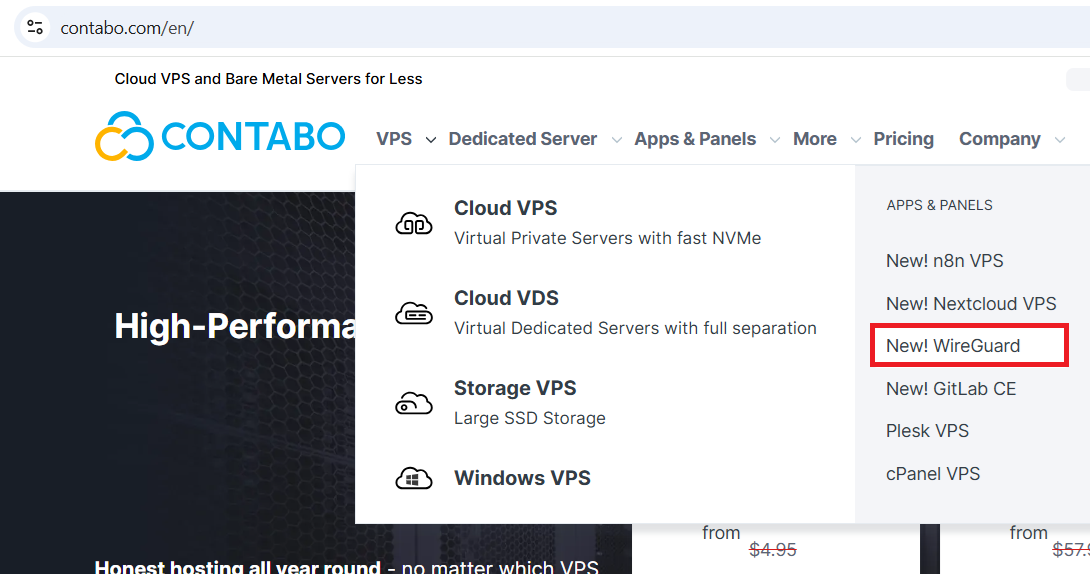Click the Contabo cloud logo
1090x574 pixels.
coord(124,136)
